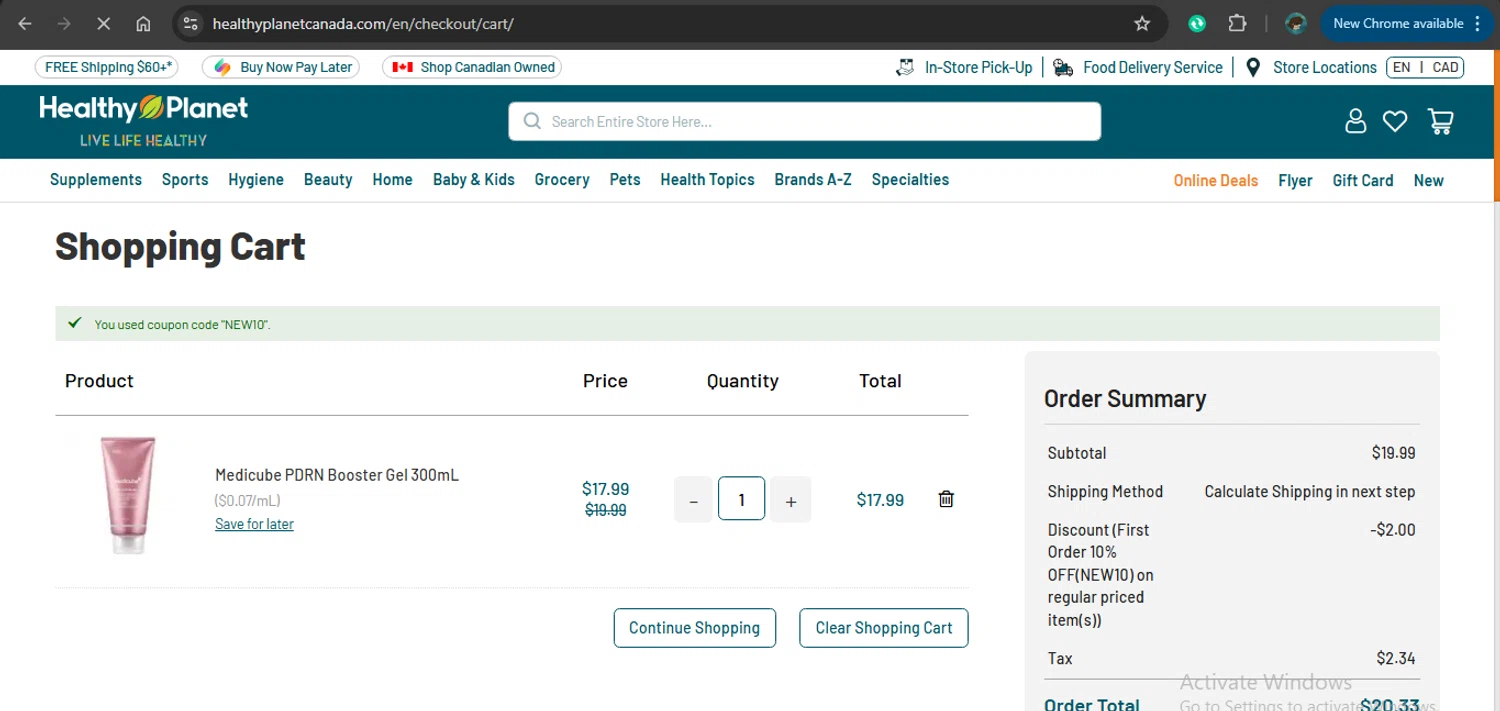This screenshot has width=1500, height=711.
Task: Click Clear Shopping Cart button
Action: pyautogui.click(x=884, y=628)
